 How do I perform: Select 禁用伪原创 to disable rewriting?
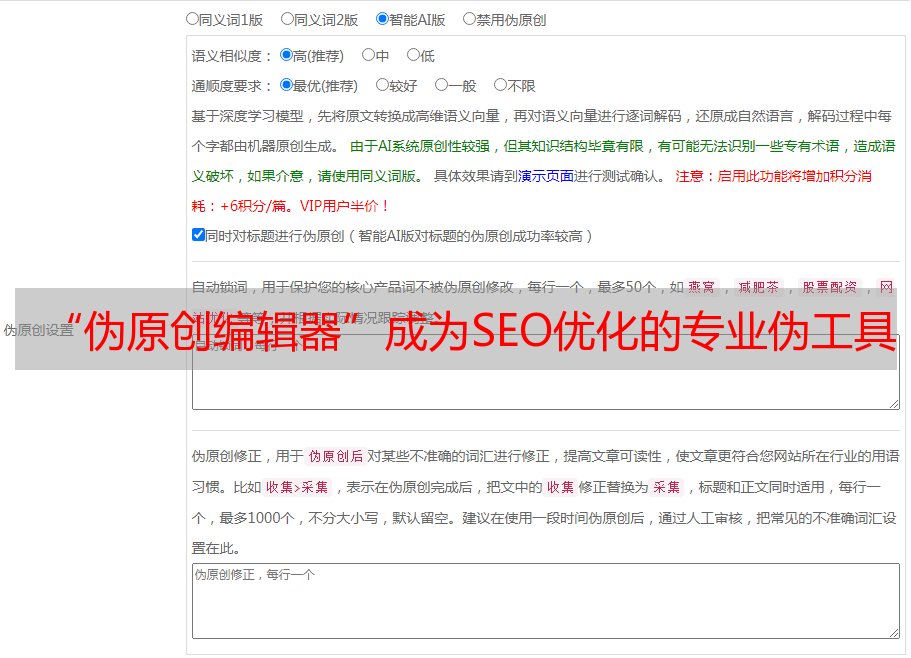469,19
